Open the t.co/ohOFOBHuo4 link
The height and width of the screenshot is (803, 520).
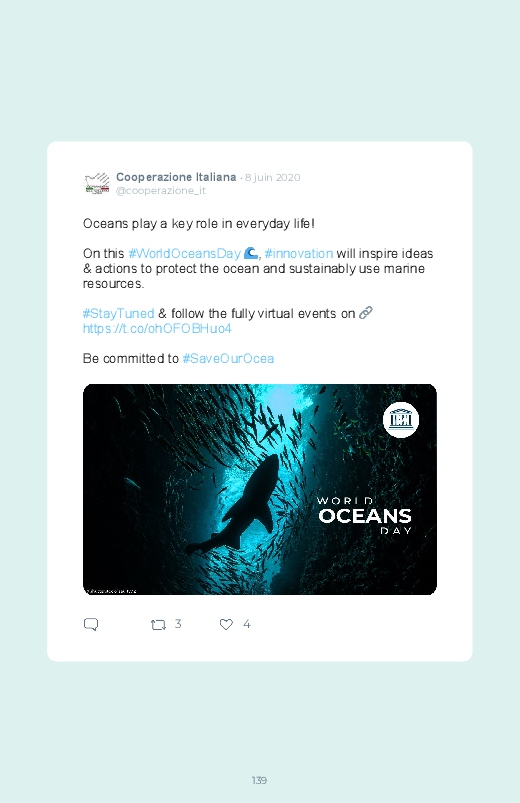[x=157, y=328]
